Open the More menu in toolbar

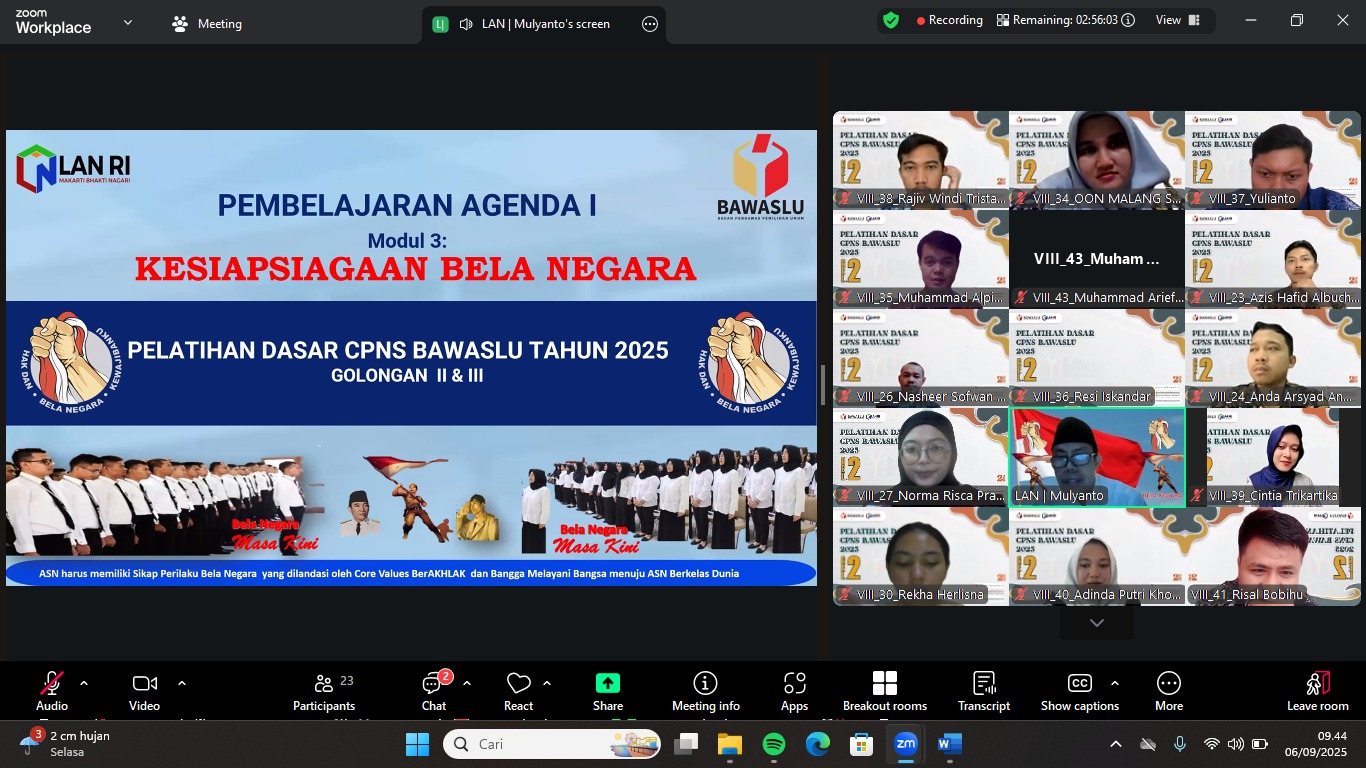tap(1168, 691)
